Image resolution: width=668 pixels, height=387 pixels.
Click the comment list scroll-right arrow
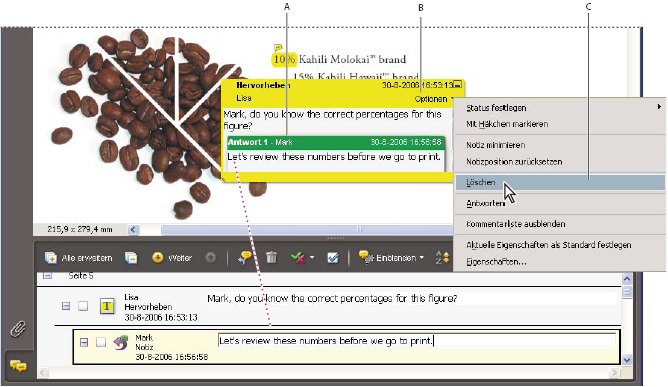pos(613,373)
